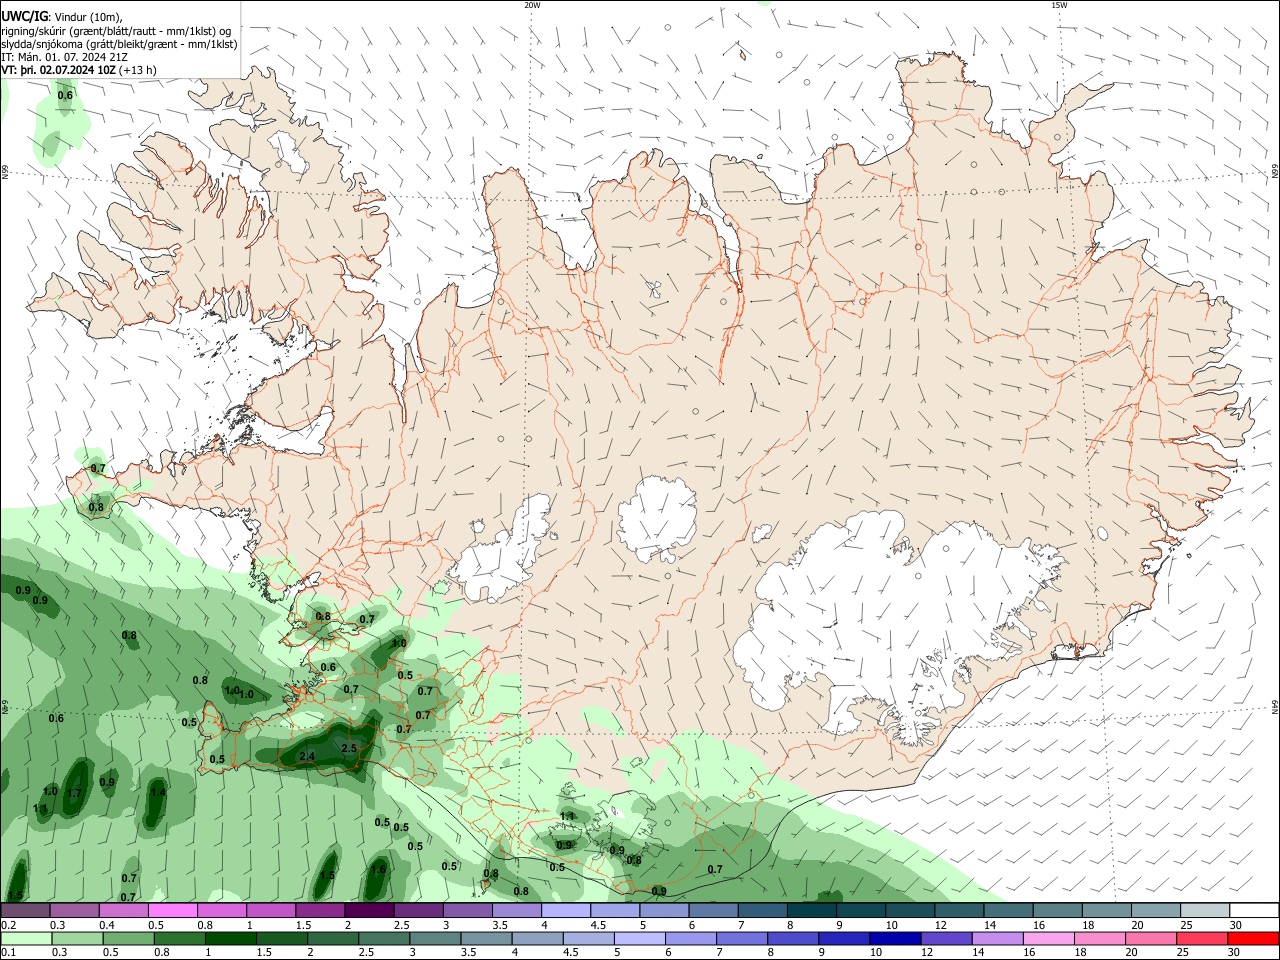The width and height of the screenshot is (1280, 960).
Task: Pick the light purple swatch between 14 and 16
Action: pos(997,938)
